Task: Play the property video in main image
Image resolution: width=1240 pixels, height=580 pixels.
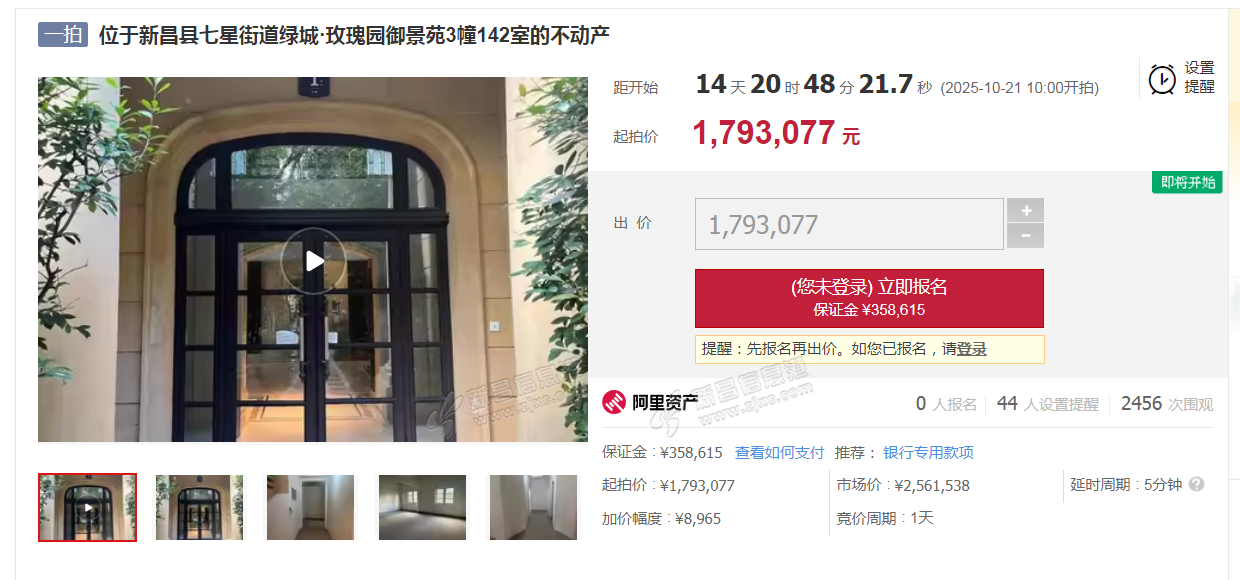Action: pyautogui.click(x=313, y=261)
